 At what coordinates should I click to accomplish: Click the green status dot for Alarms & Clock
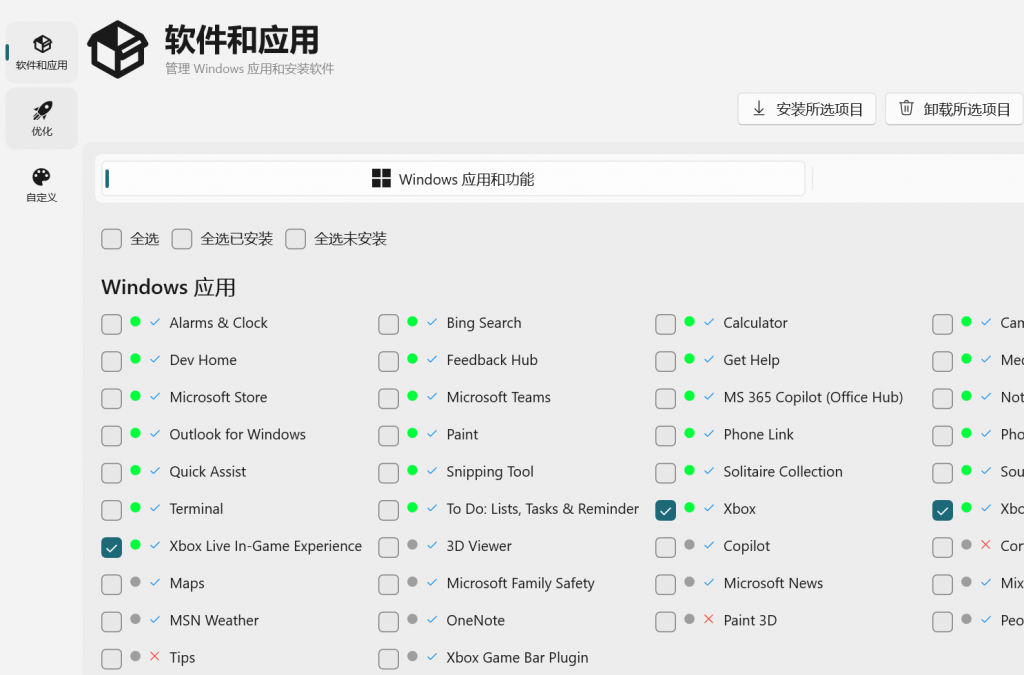(135, 321)
